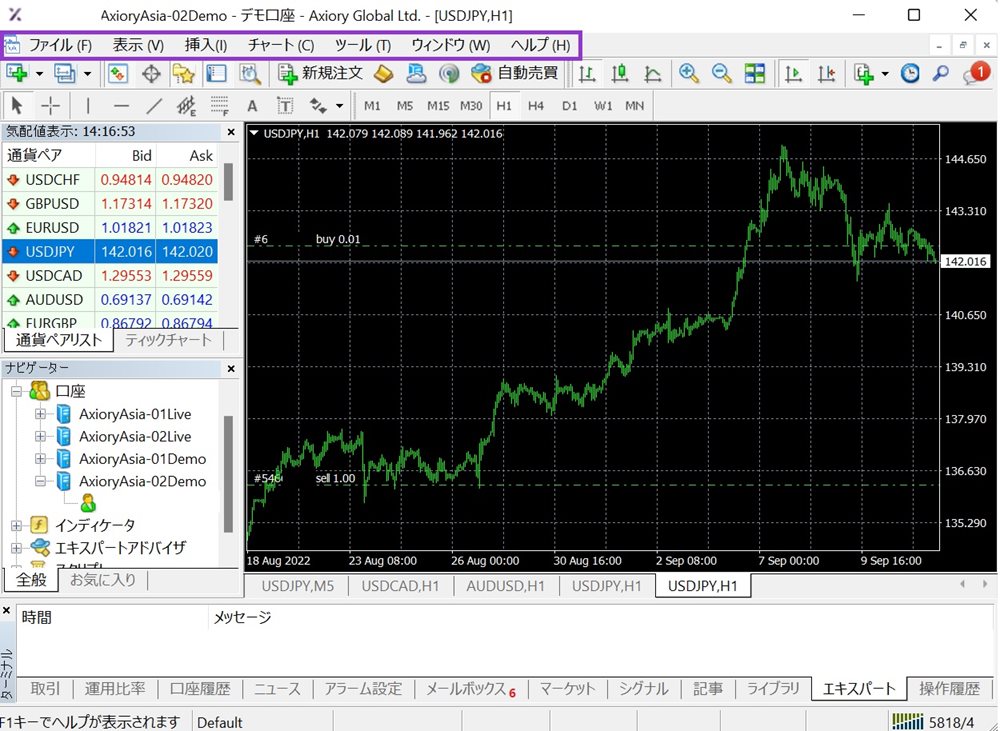
Task: Close the 気配値表示 market watch panel
Action: pos(231,132)
